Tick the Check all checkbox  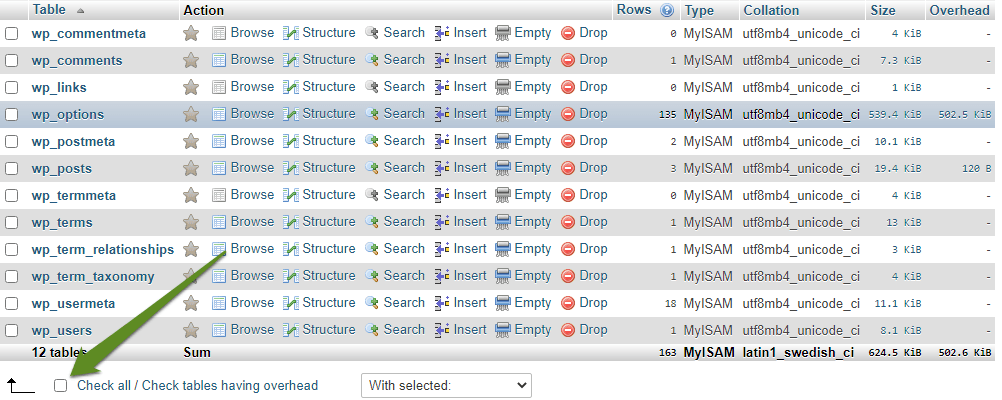click(60, 385)
